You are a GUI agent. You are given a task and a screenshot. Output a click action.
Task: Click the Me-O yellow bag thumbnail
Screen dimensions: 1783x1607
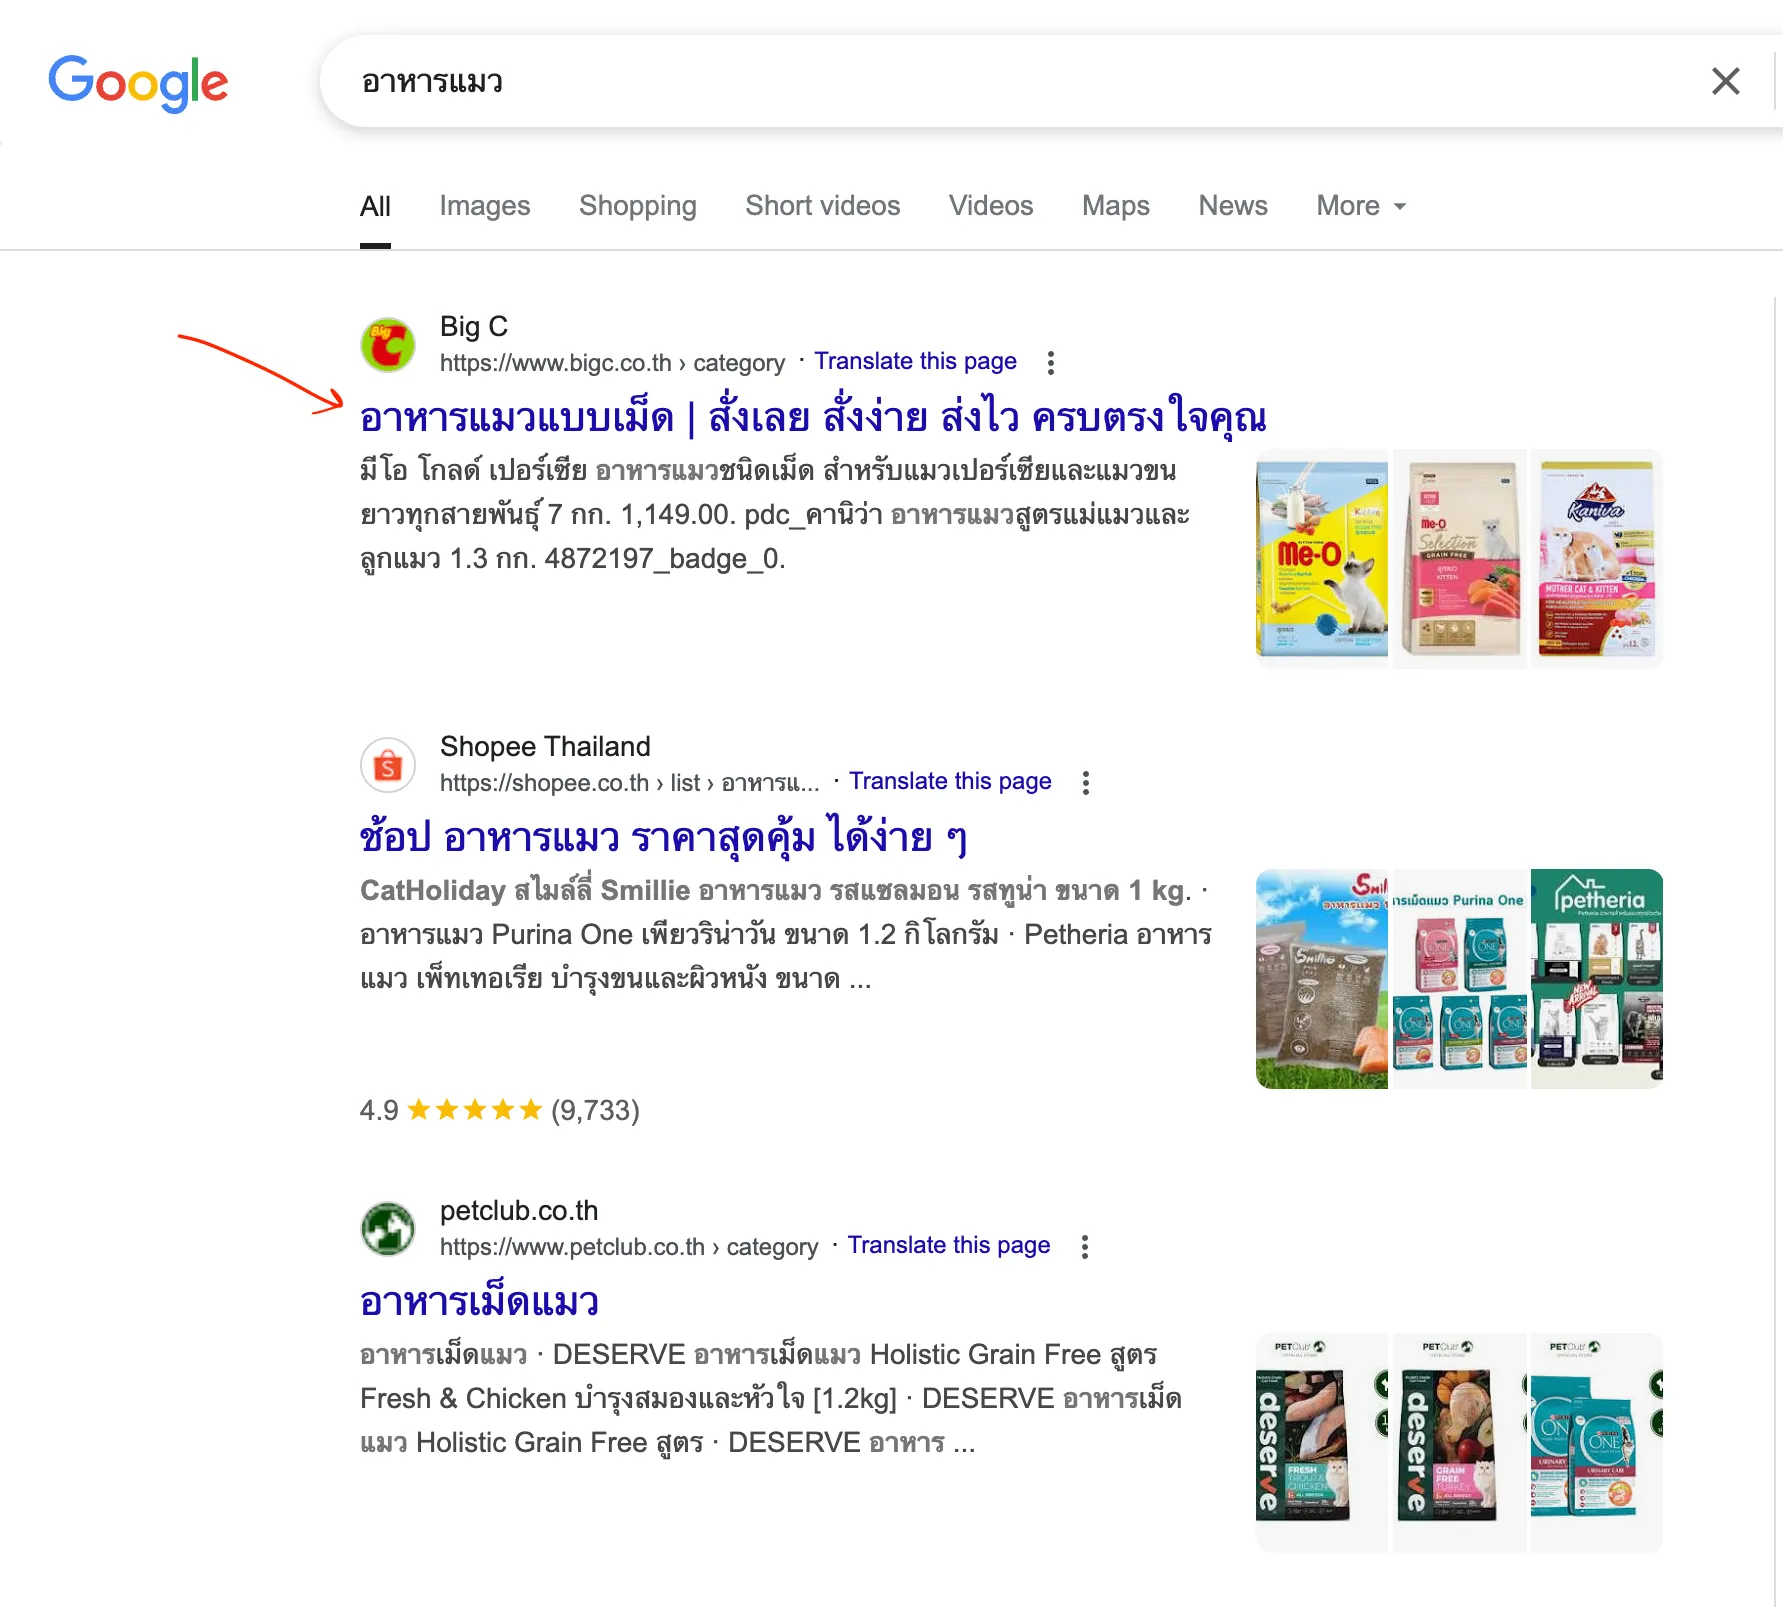(1322, 558)
